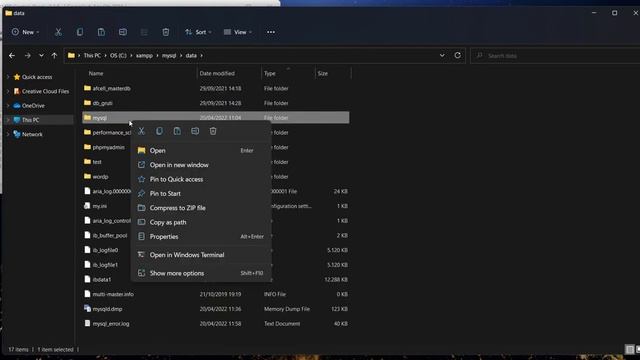Click Rename icon in the context menu
640x360 pixels.
[195, 131]
